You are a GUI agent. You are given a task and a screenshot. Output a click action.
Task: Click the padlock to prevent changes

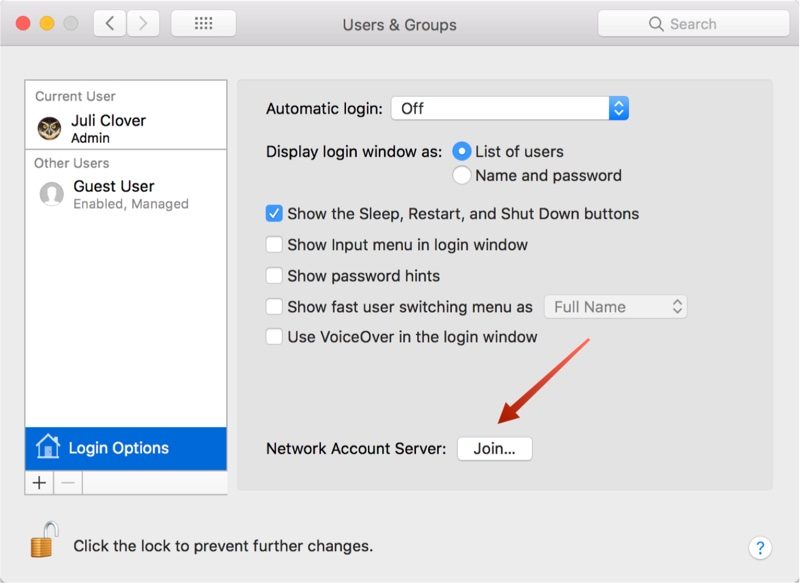tap(44, 540)
